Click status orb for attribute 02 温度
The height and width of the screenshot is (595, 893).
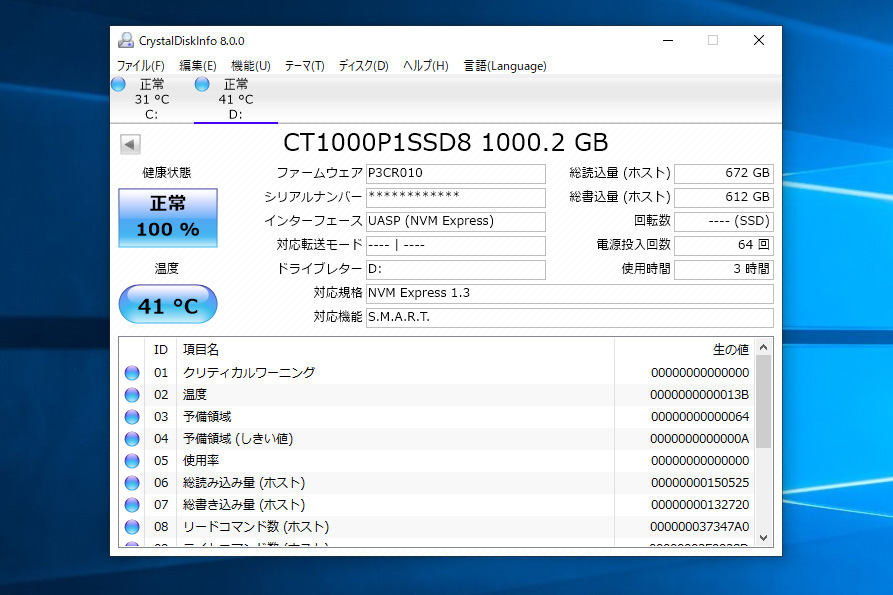[x=132, y=395]
